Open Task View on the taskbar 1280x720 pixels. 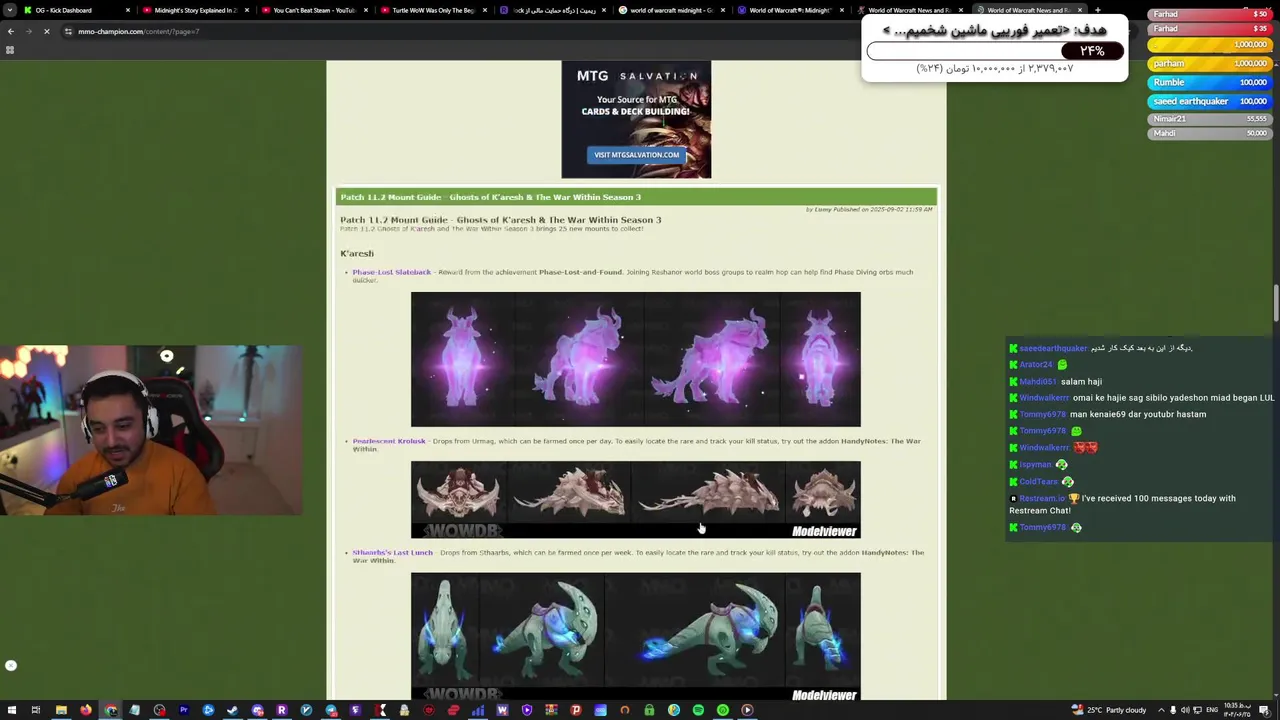tap(36, 710)
